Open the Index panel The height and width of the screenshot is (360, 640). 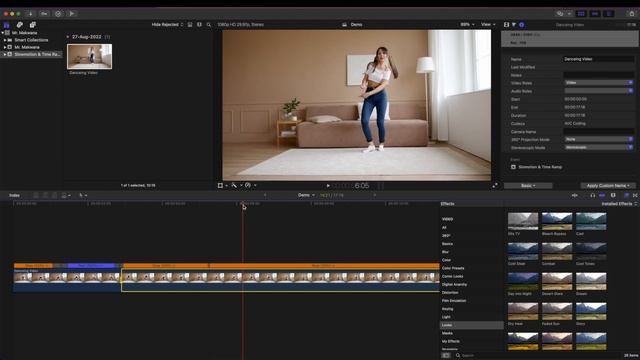point(14,196)
